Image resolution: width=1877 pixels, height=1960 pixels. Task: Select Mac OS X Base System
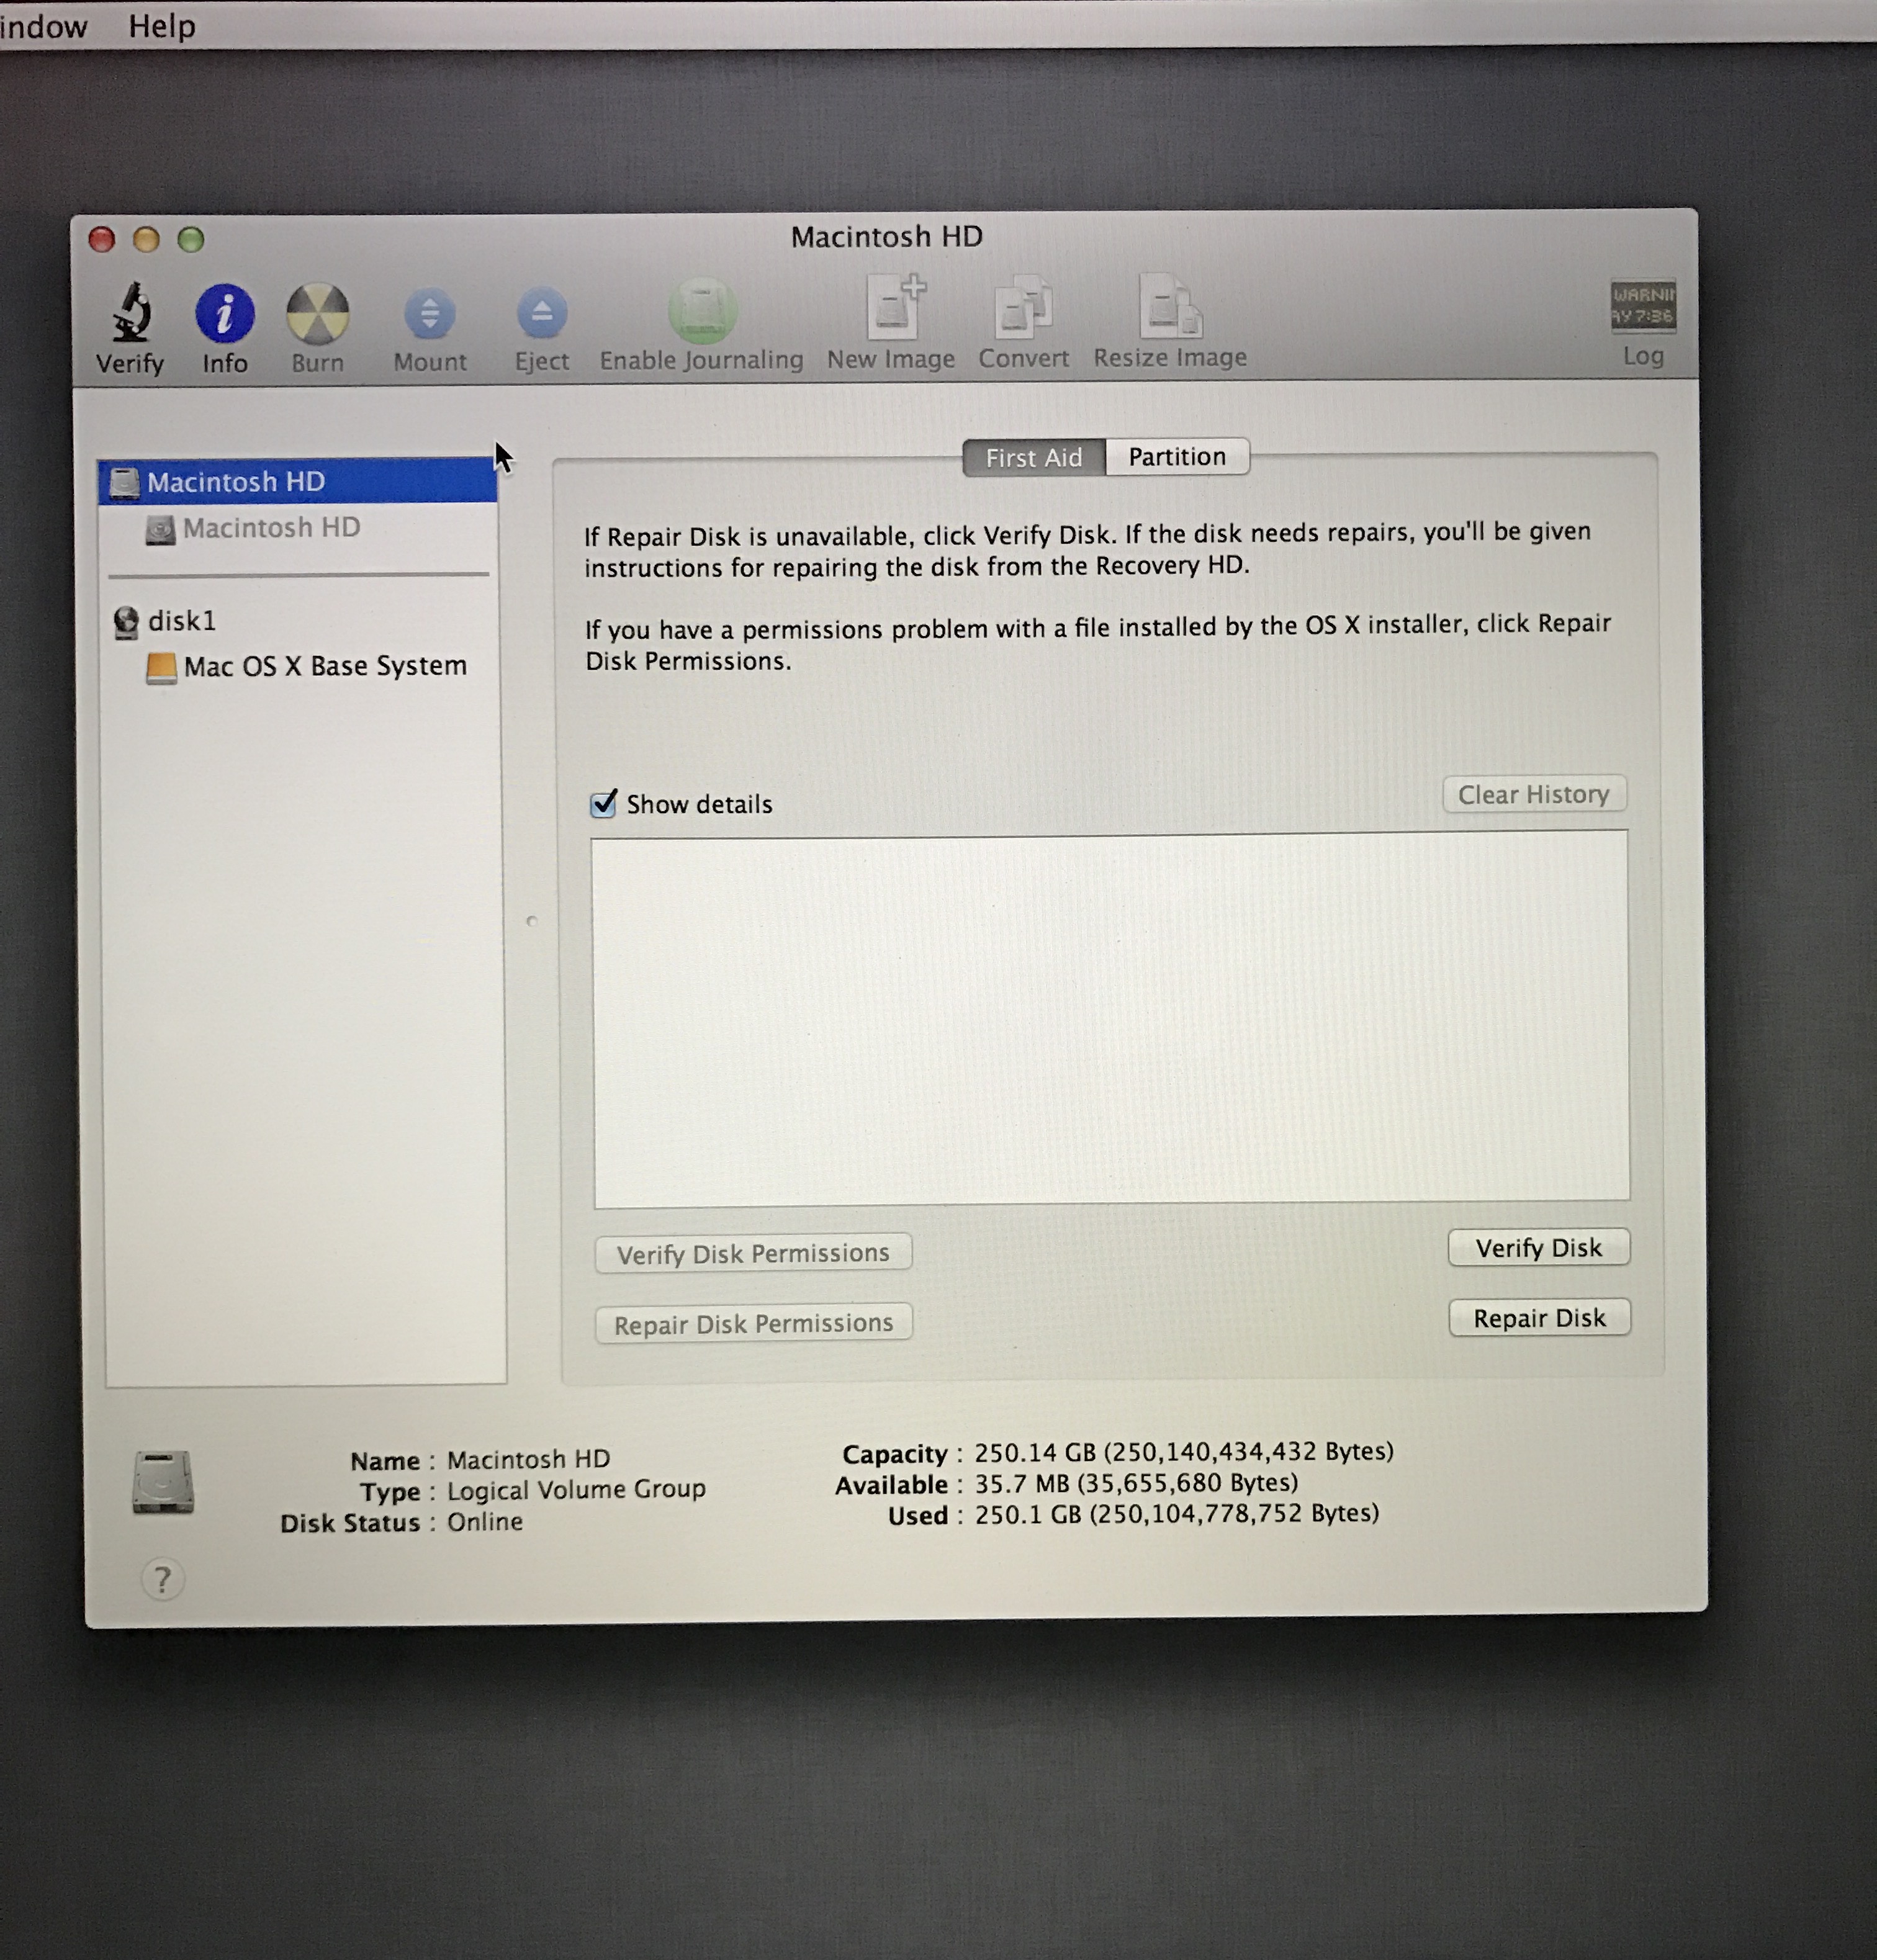click(x=324, y=666)
